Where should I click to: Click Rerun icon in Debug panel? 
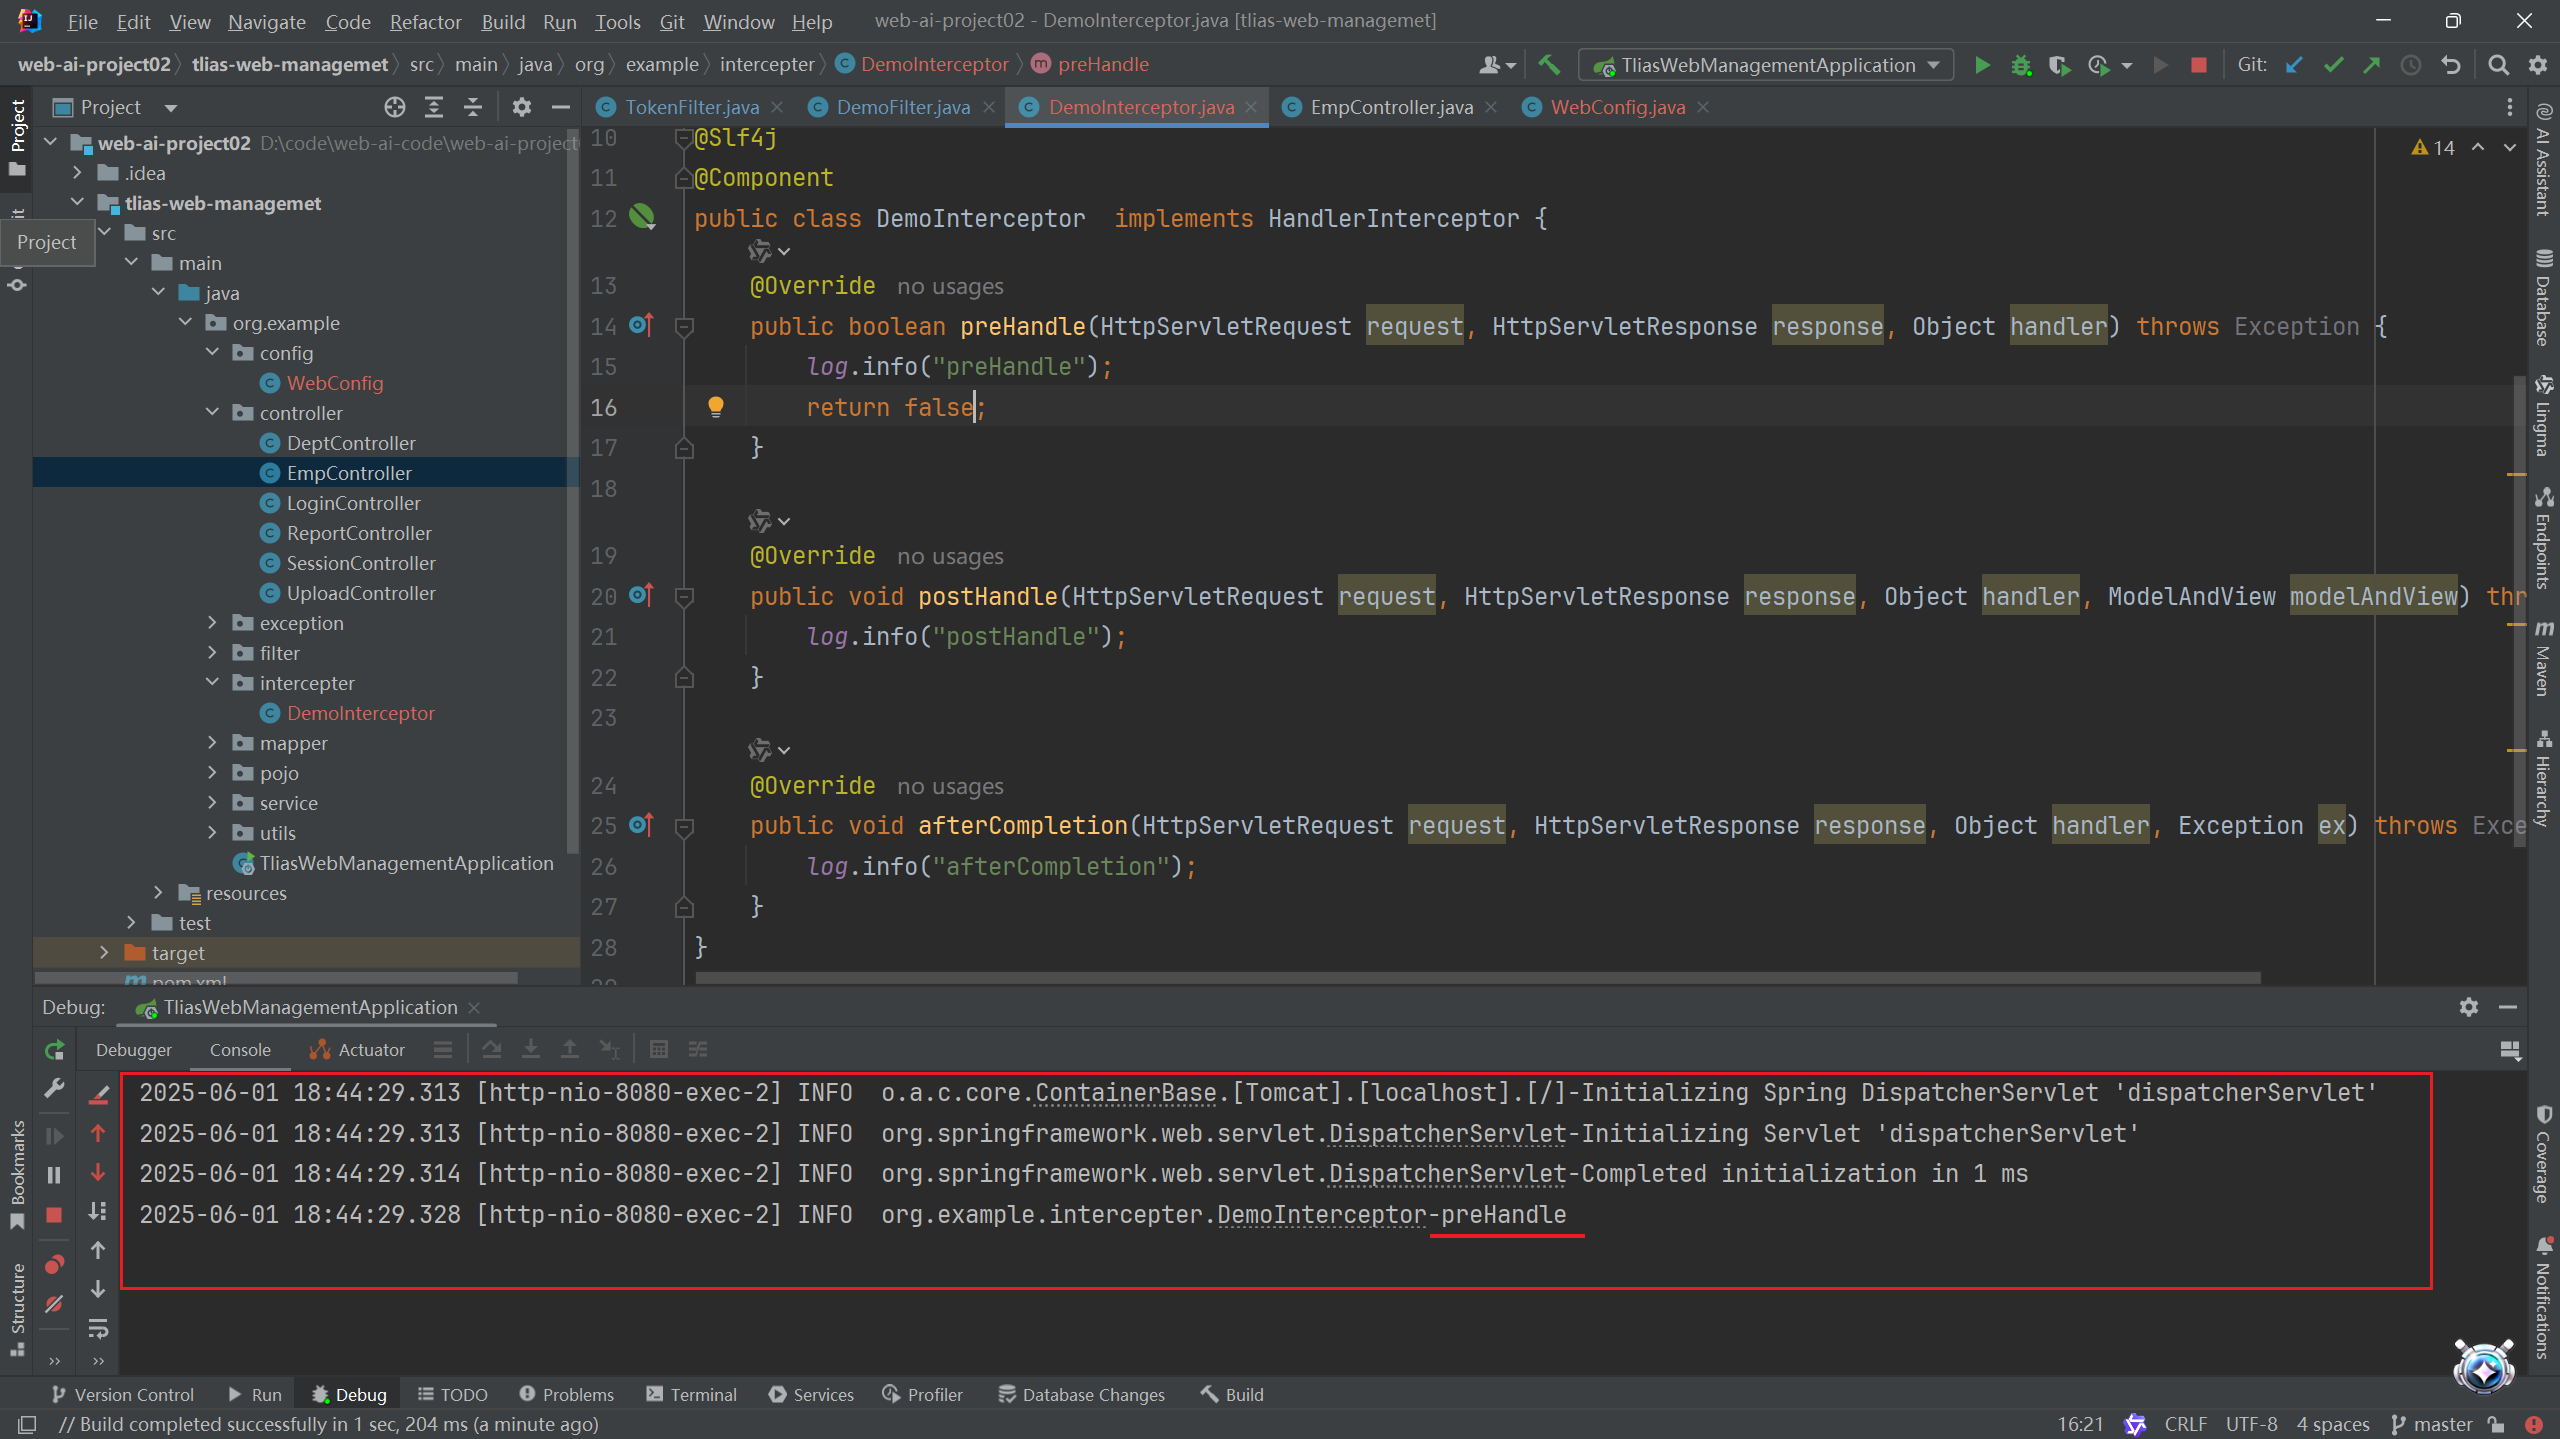pos(54,1050)
